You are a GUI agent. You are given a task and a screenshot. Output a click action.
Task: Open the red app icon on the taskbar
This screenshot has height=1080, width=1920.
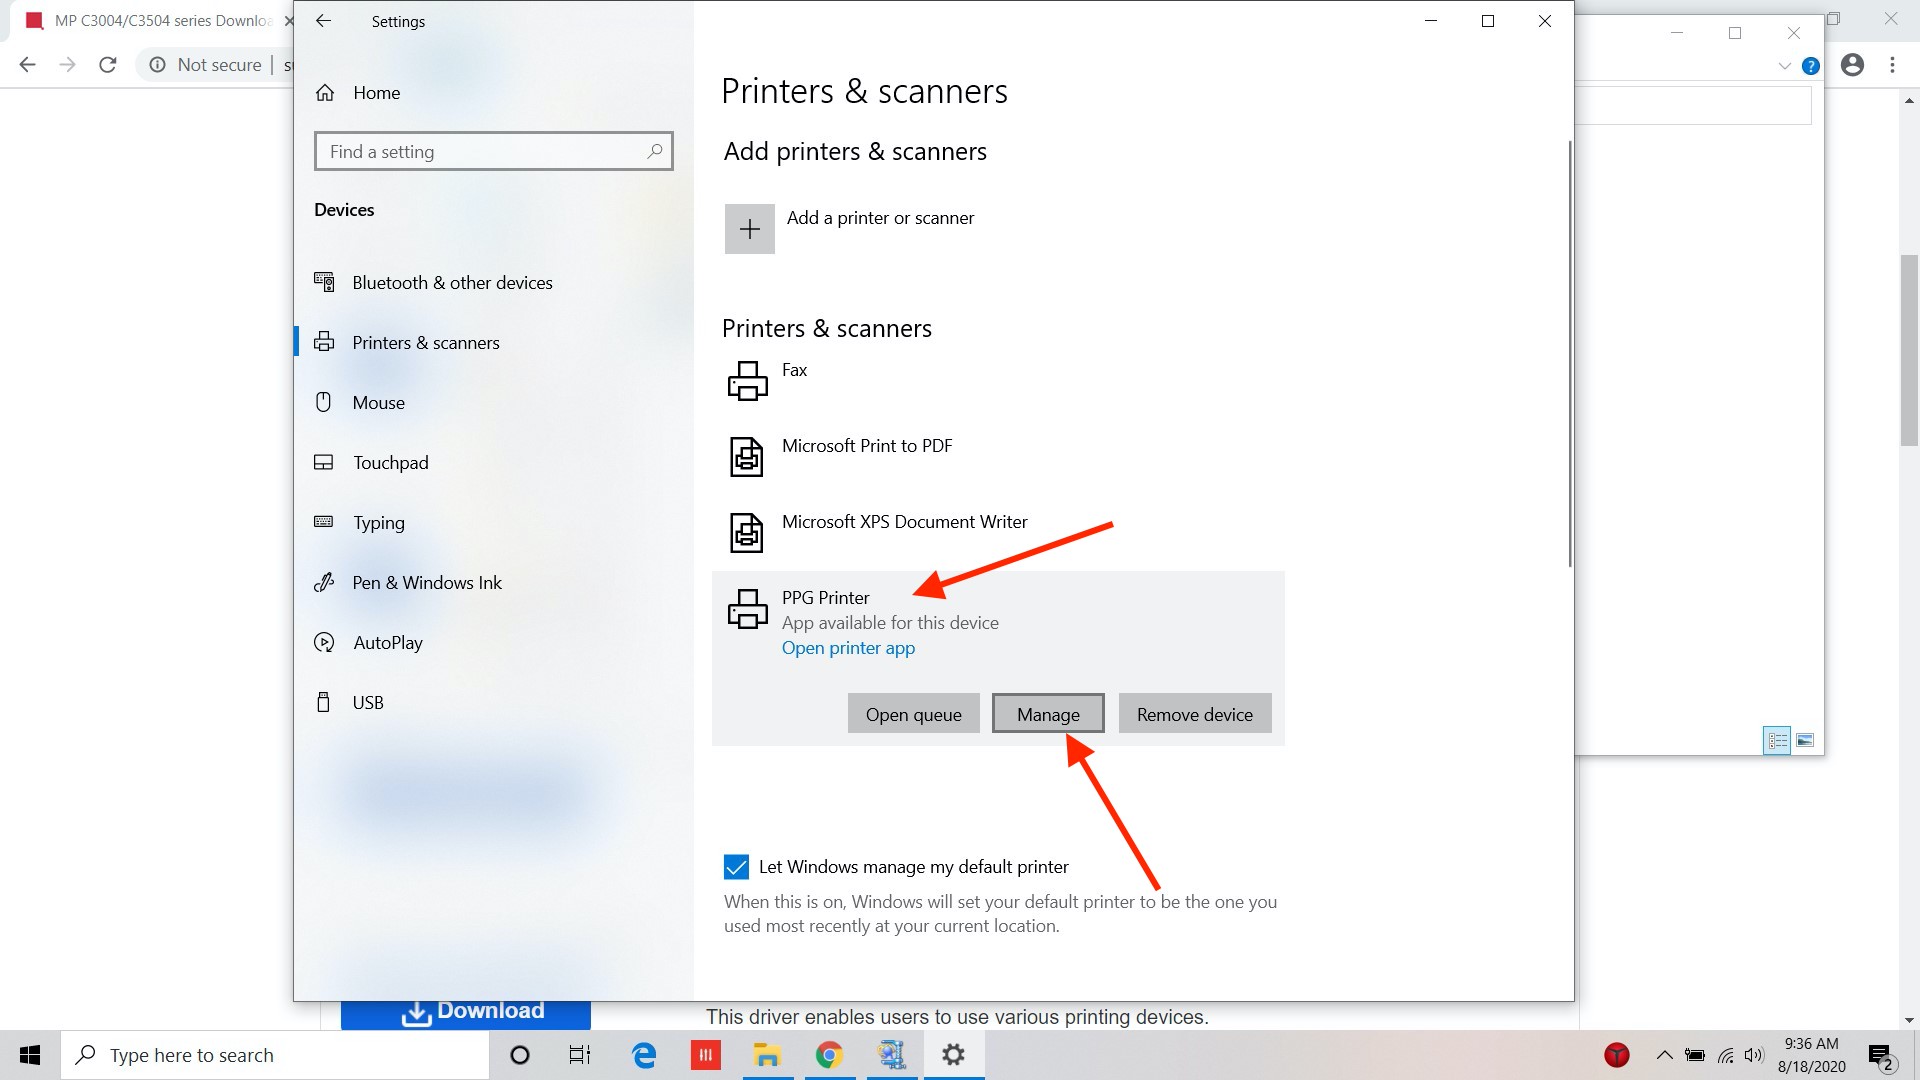(705, 1055)
